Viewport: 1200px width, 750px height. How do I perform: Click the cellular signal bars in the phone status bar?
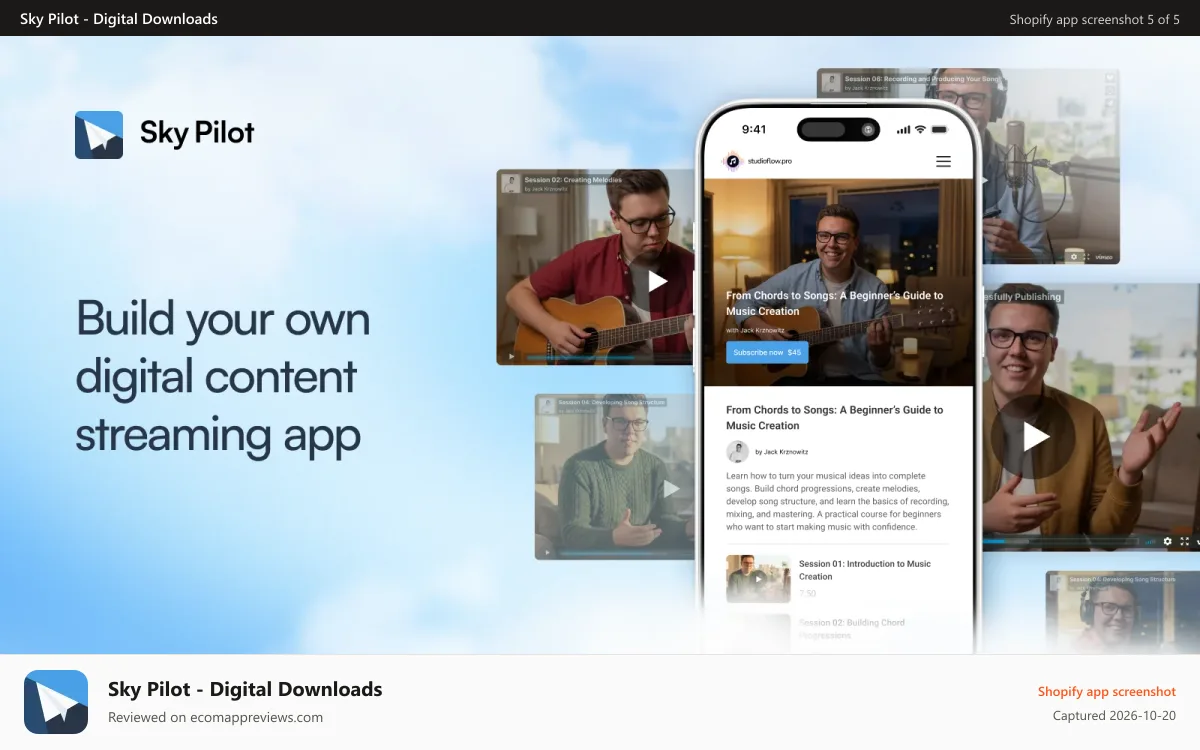point(903,130)
